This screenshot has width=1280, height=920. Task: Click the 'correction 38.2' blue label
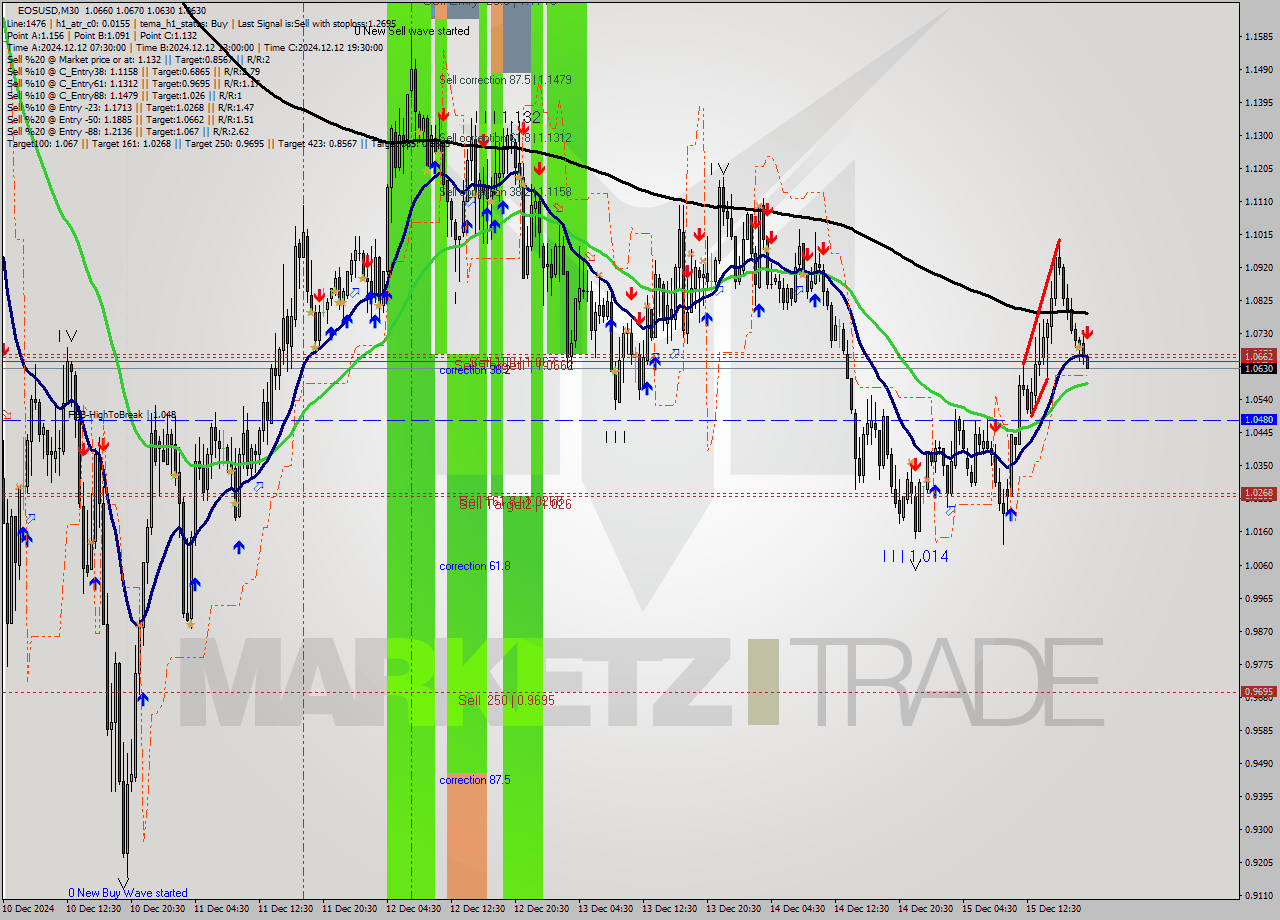tap(474, 370)
